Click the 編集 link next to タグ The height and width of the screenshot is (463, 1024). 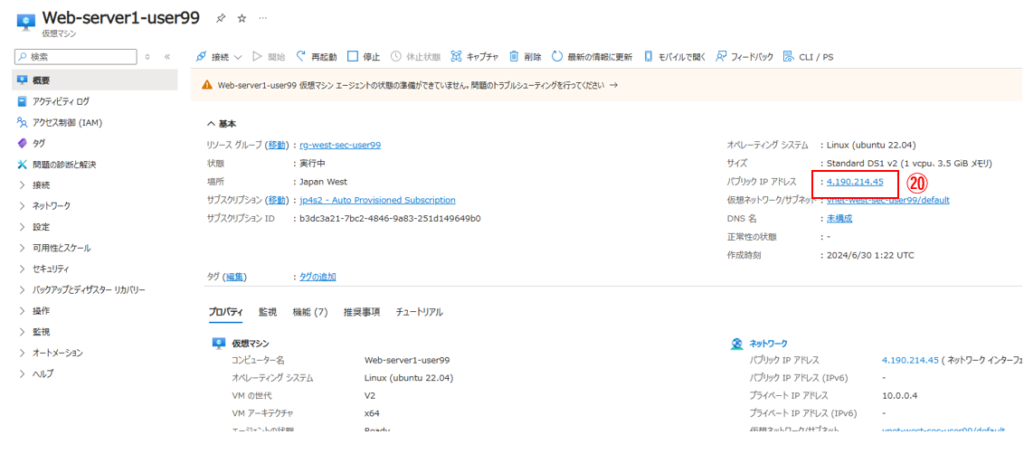235,277
